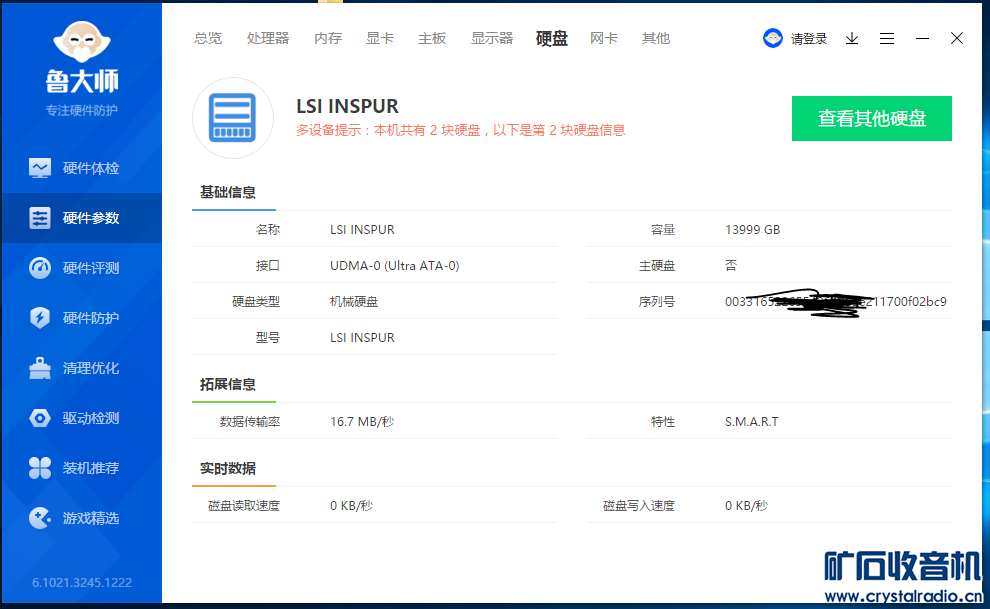The height and width of the screenshot is (609, 990).
Task: Click the 序列号 field label
Action: 657,302
